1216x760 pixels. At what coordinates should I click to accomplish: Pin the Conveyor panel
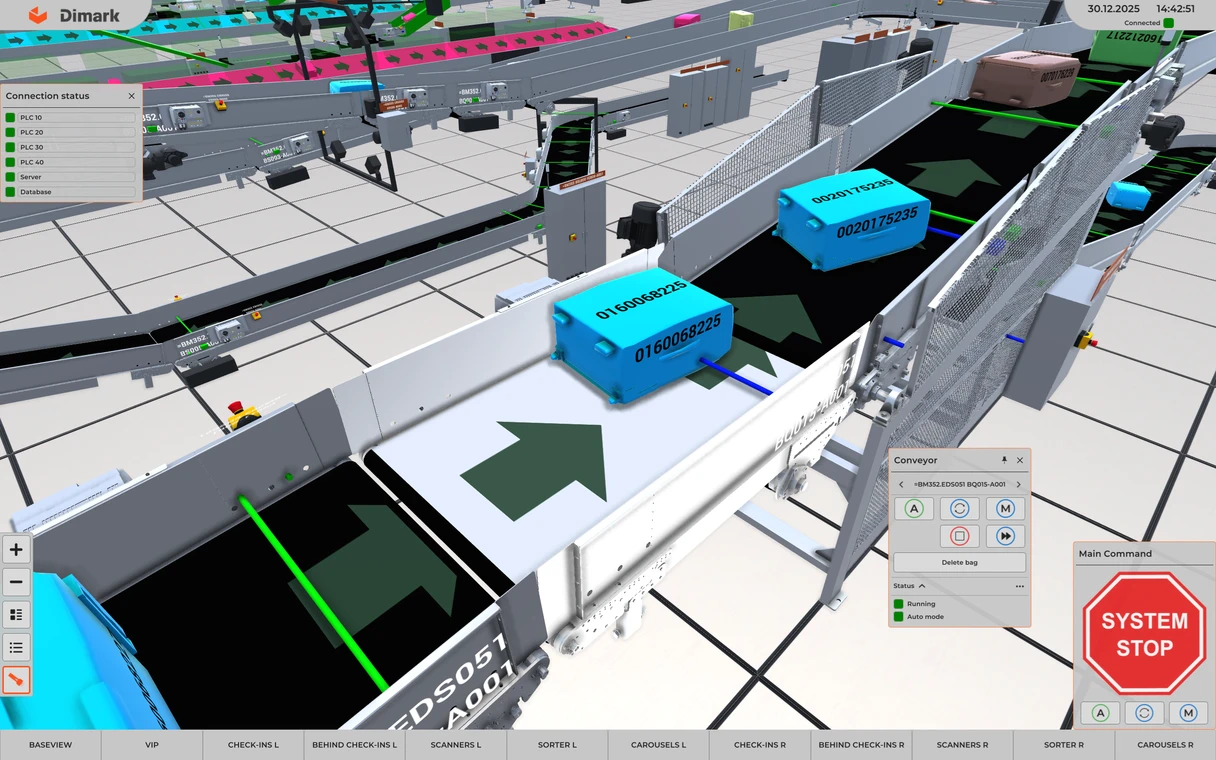1005,460
